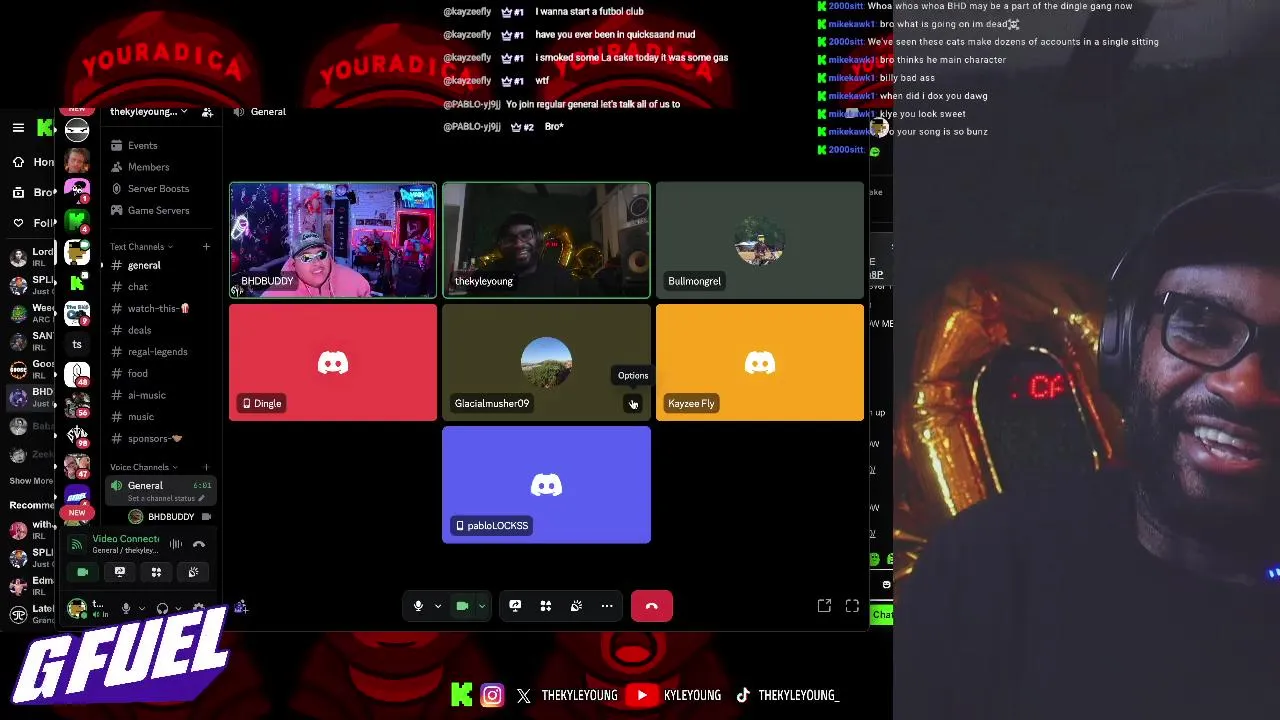Open the regal-legends text channel

tap(159, 352)
